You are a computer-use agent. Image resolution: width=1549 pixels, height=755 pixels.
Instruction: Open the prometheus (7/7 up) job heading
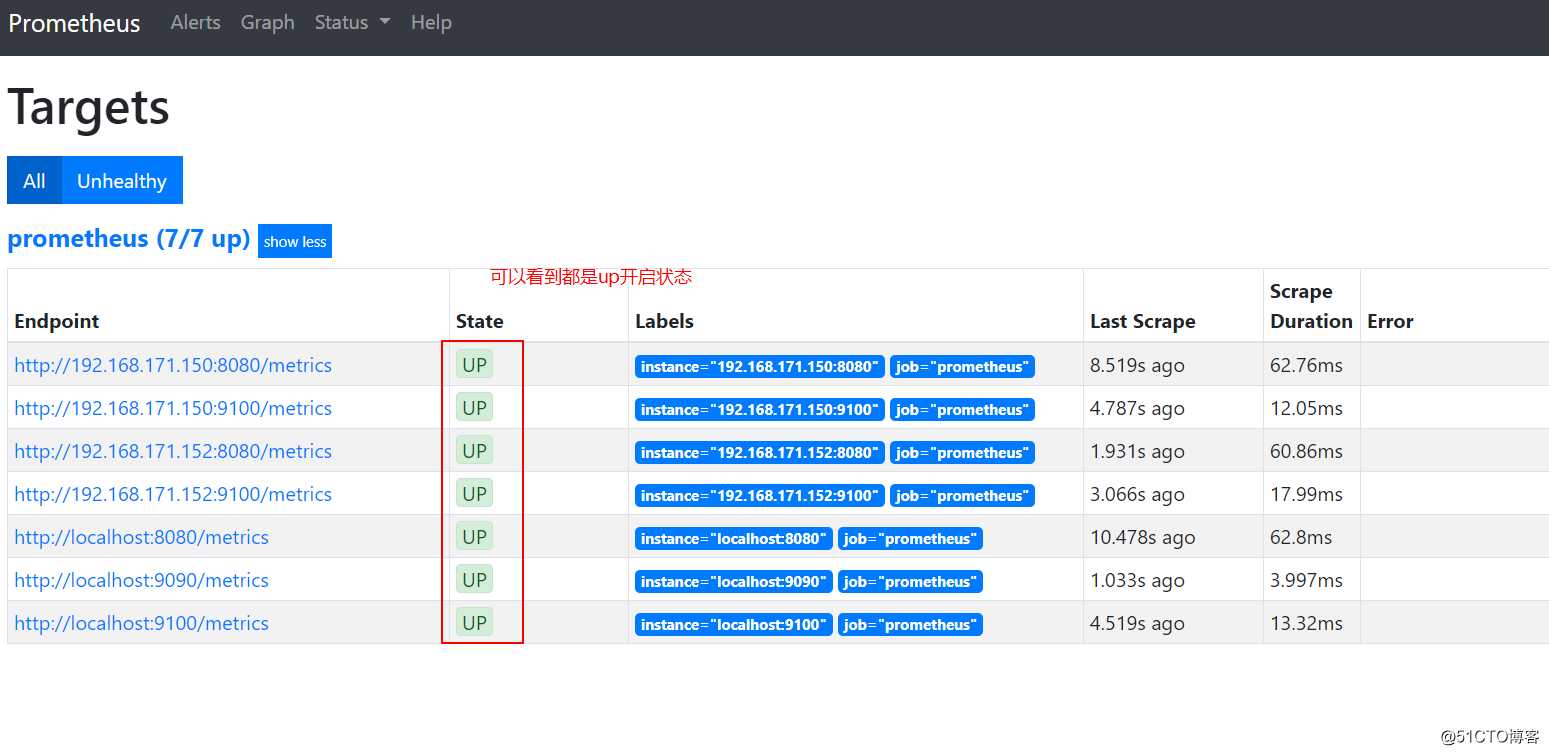[x=128, y=239]
